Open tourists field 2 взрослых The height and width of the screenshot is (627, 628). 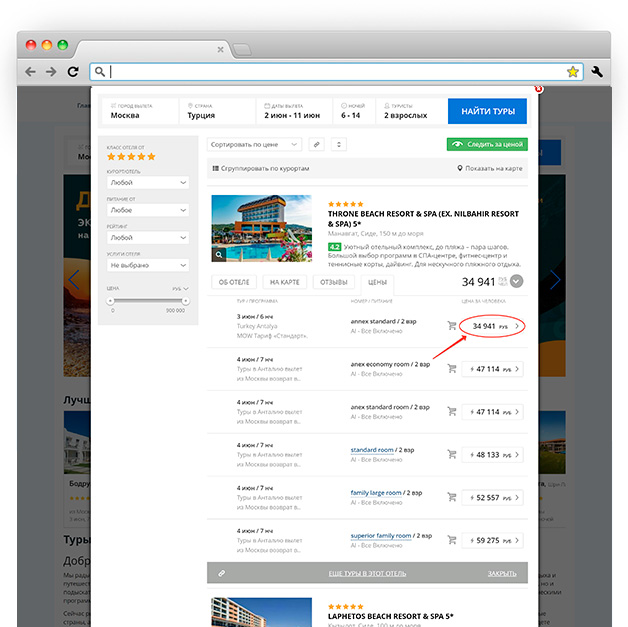pos(411,111)
